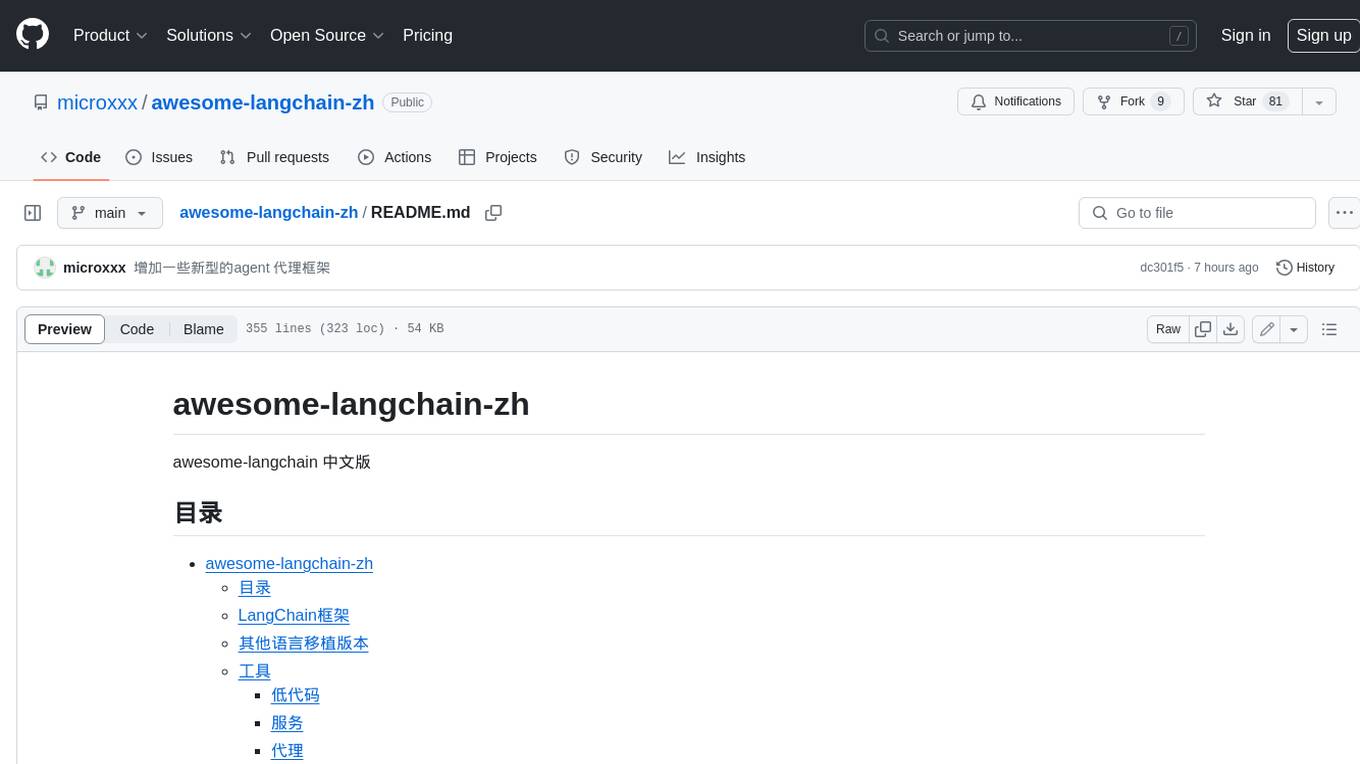The width and height of the screenshot is (1360, 764).
Task: Open the Open Source dropdown
Action: click(327, 35)
